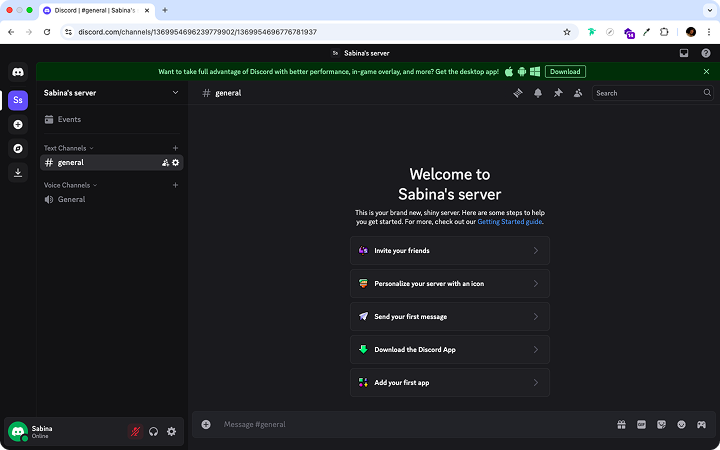Open help question mark icon
Image resolution: width=720 pixels, height=450 pixels.
click(706, 53)
